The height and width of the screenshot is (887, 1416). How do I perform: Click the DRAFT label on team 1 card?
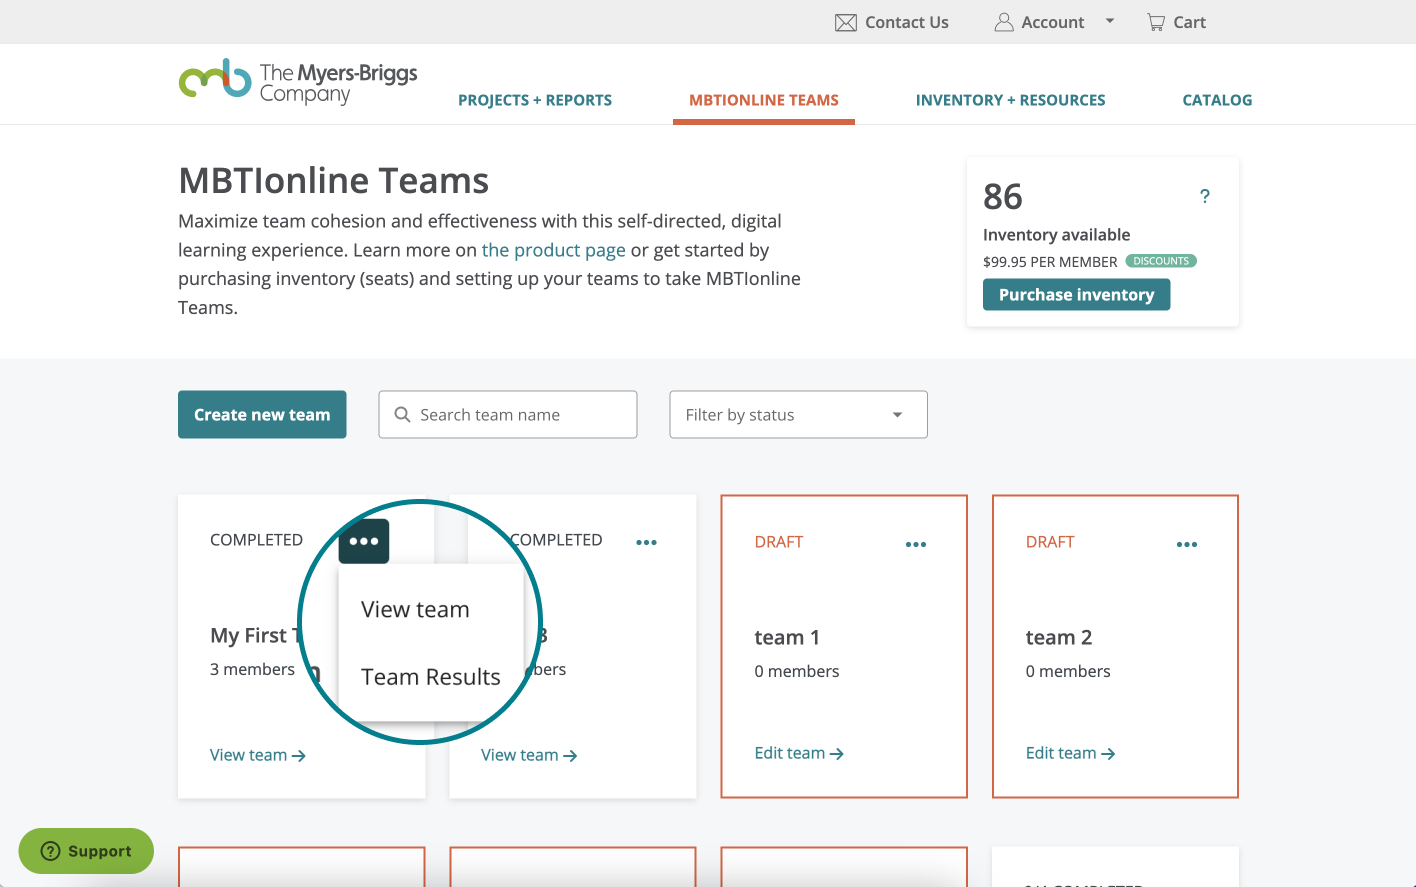pyautogui.click(x=779, y=542)
